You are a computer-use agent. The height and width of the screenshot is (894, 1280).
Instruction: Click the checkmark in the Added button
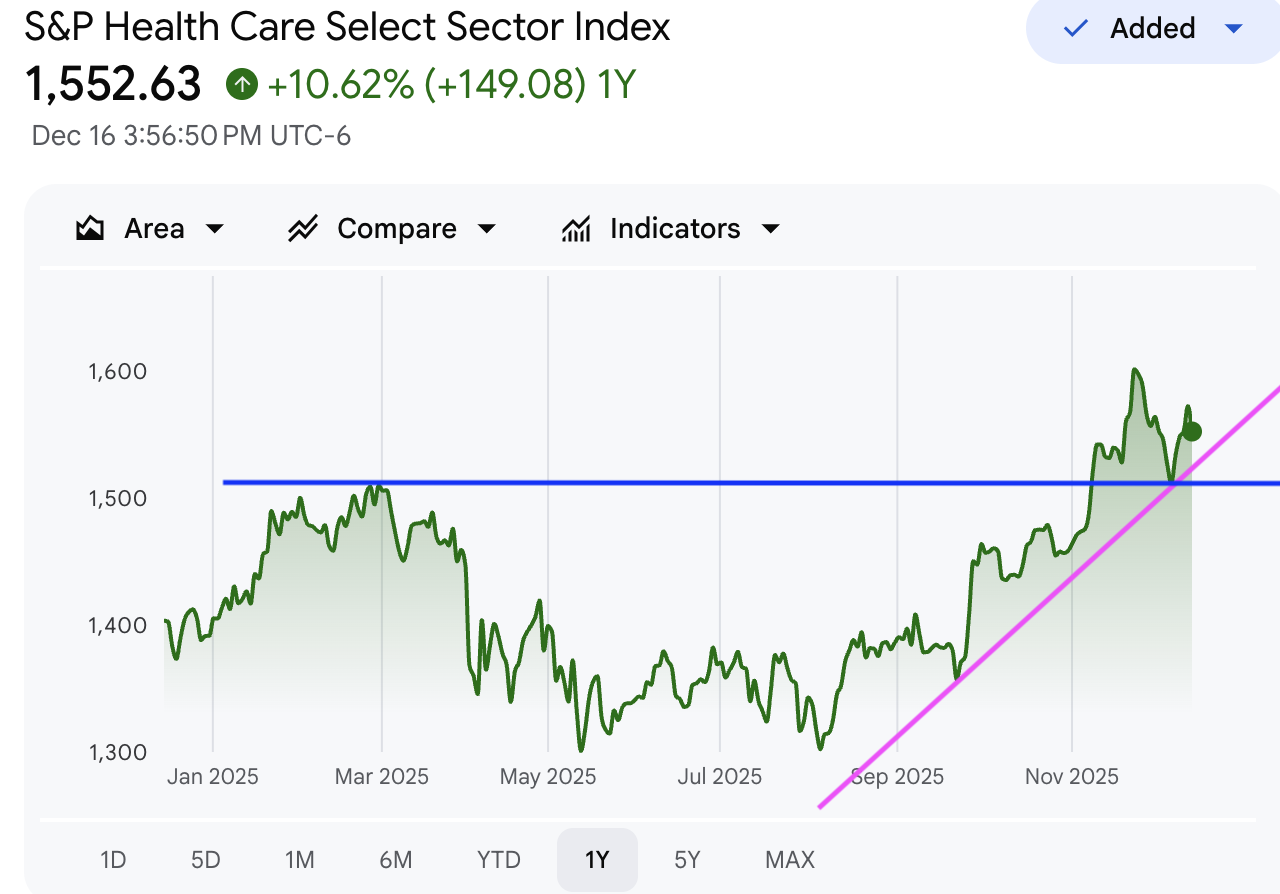click(x=1076, y=29)
